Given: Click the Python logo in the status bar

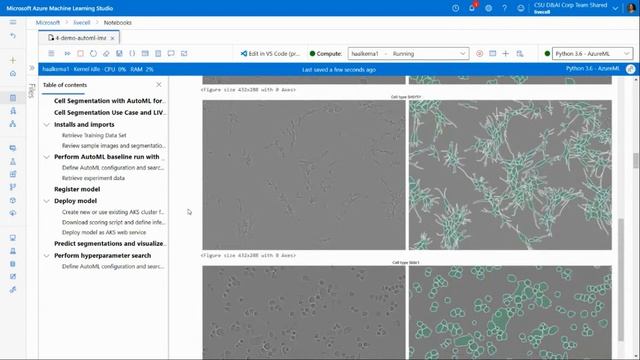Looking at the screenshot, I should coord(631,69).
